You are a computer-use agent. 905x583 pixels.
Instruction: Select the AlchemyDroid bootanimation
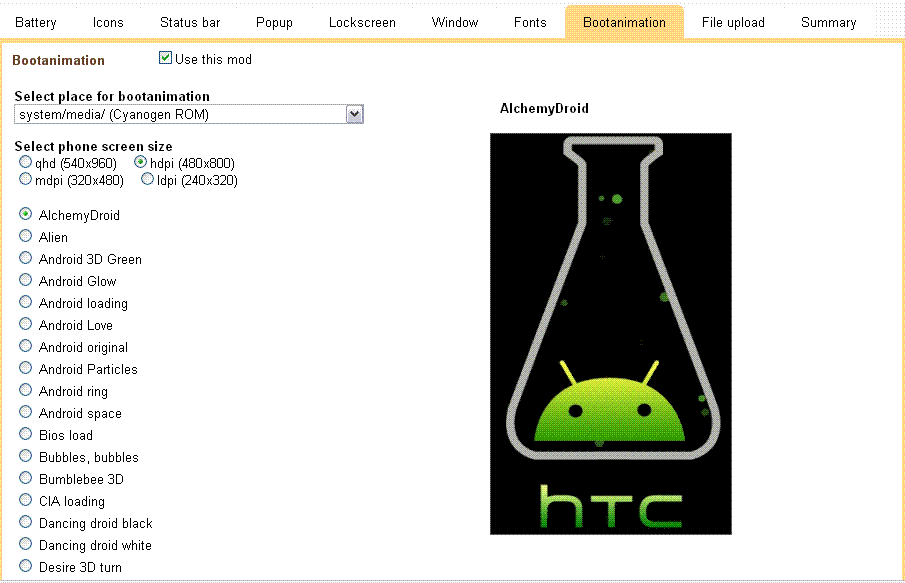pos(25,214)
